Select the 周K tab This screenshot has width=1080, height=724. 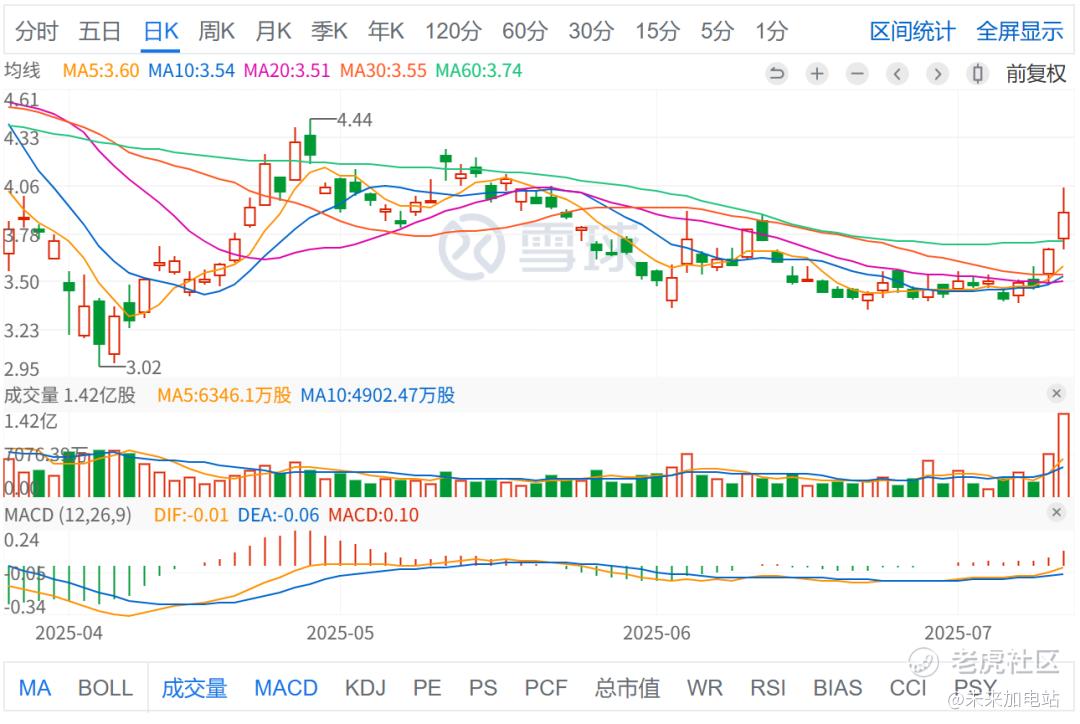[216, 31]
